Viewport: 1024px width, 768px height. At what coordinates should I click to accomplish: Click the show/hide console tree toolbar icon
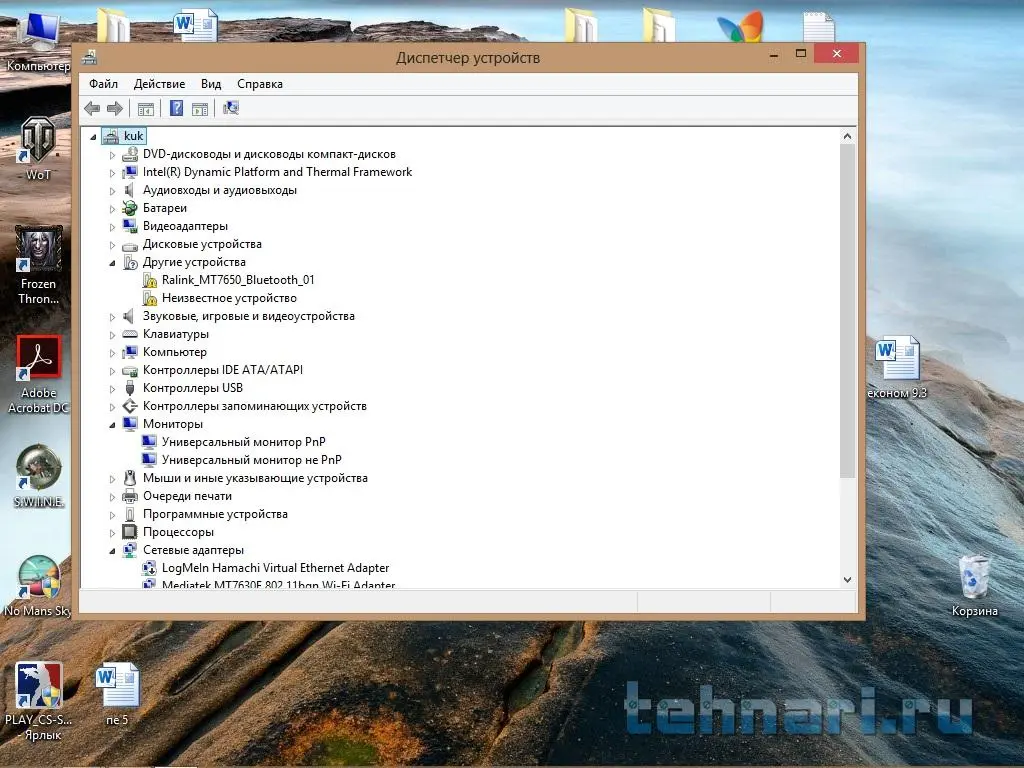146,108
